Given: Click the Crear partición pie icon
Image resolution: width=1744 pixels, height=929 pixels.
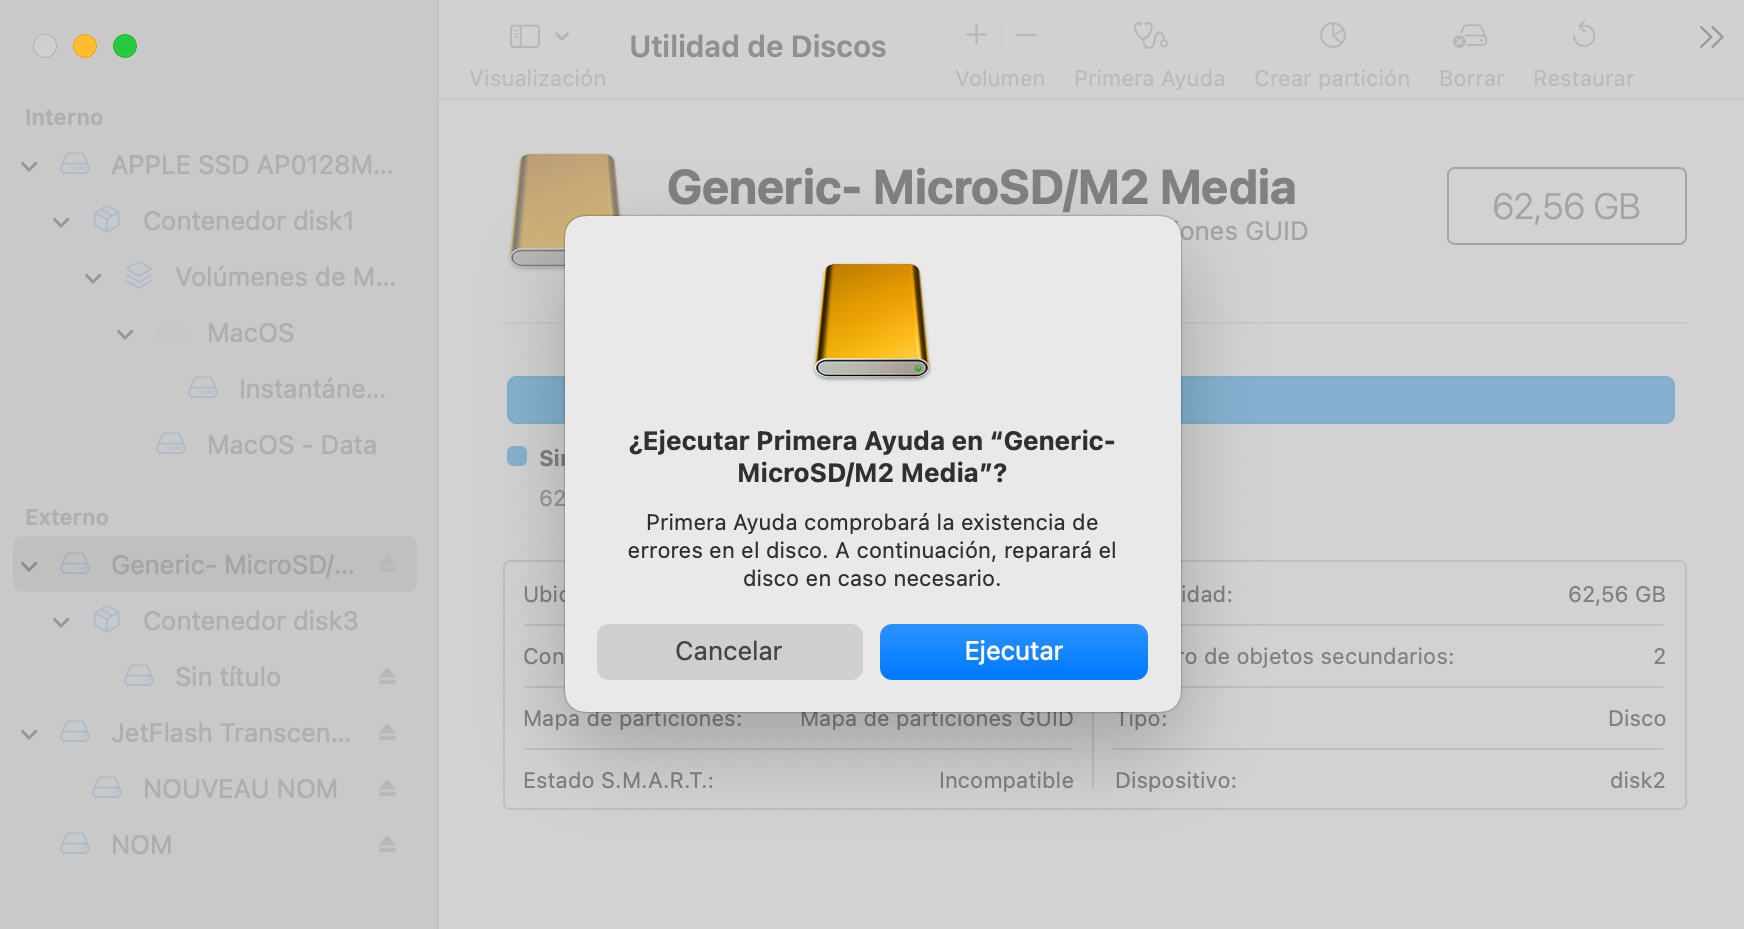Looking at the screenshot, I should point(1332,36).
